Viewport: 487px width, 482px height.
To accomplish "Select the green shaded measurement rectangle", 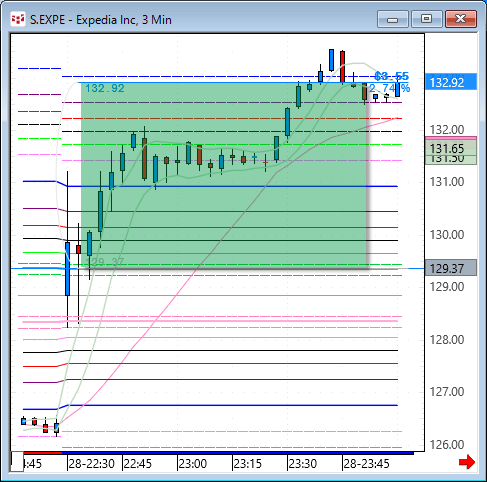I will pyautogui.click(x=224, y=175).
